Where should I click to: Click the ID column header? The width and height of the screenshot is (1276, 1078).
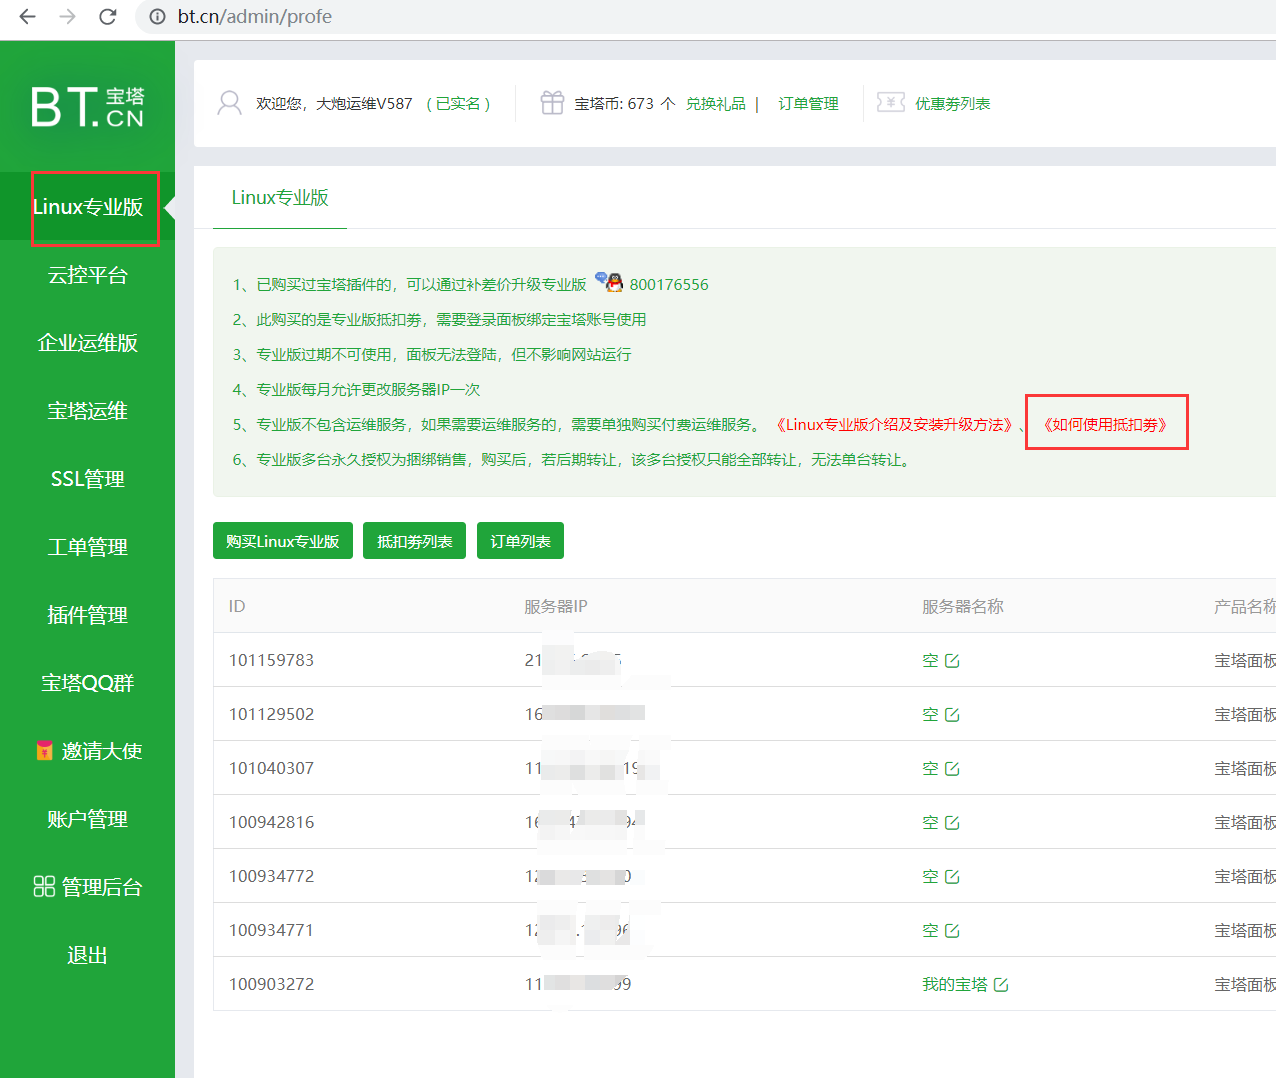(x=237, y=606)
